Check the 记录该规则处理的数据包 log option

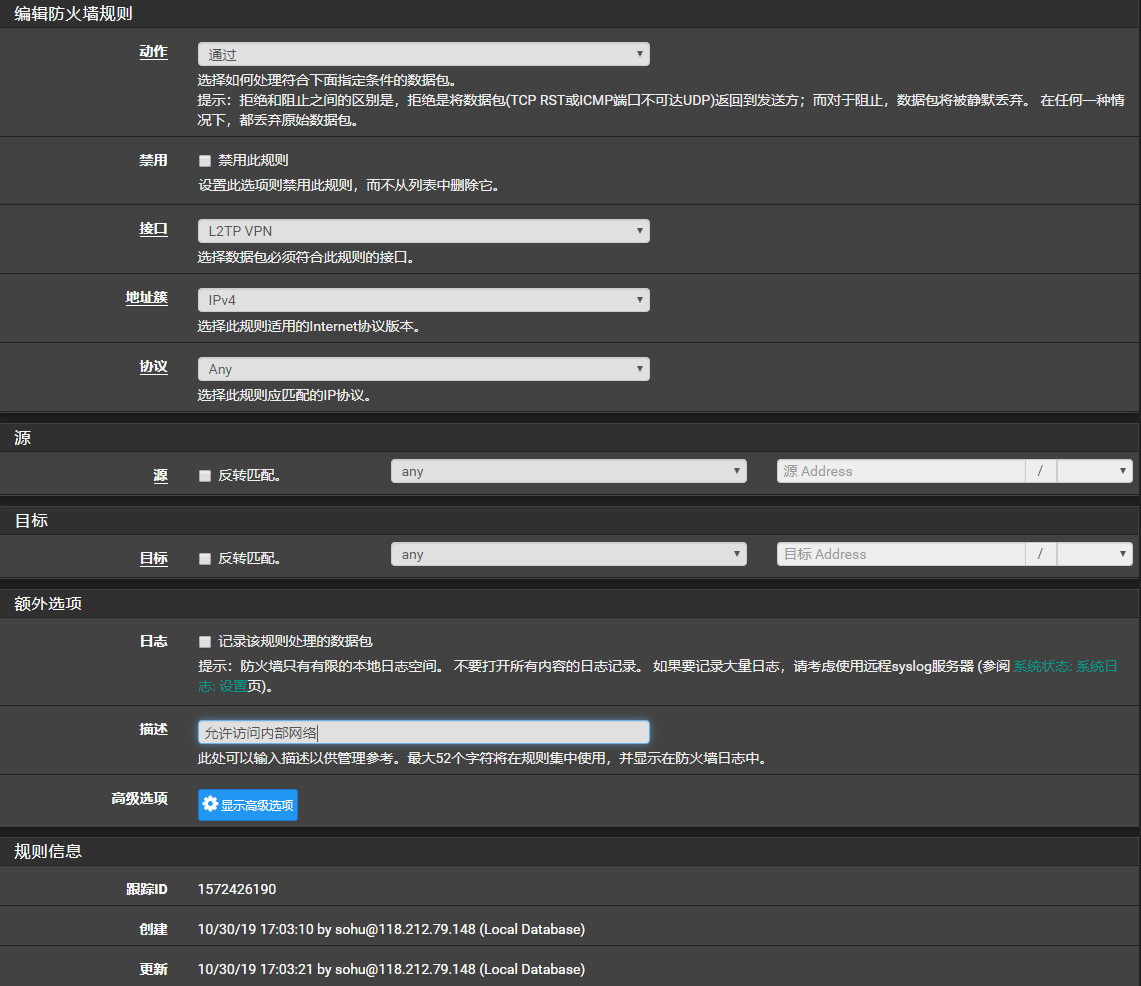[205, 642]
